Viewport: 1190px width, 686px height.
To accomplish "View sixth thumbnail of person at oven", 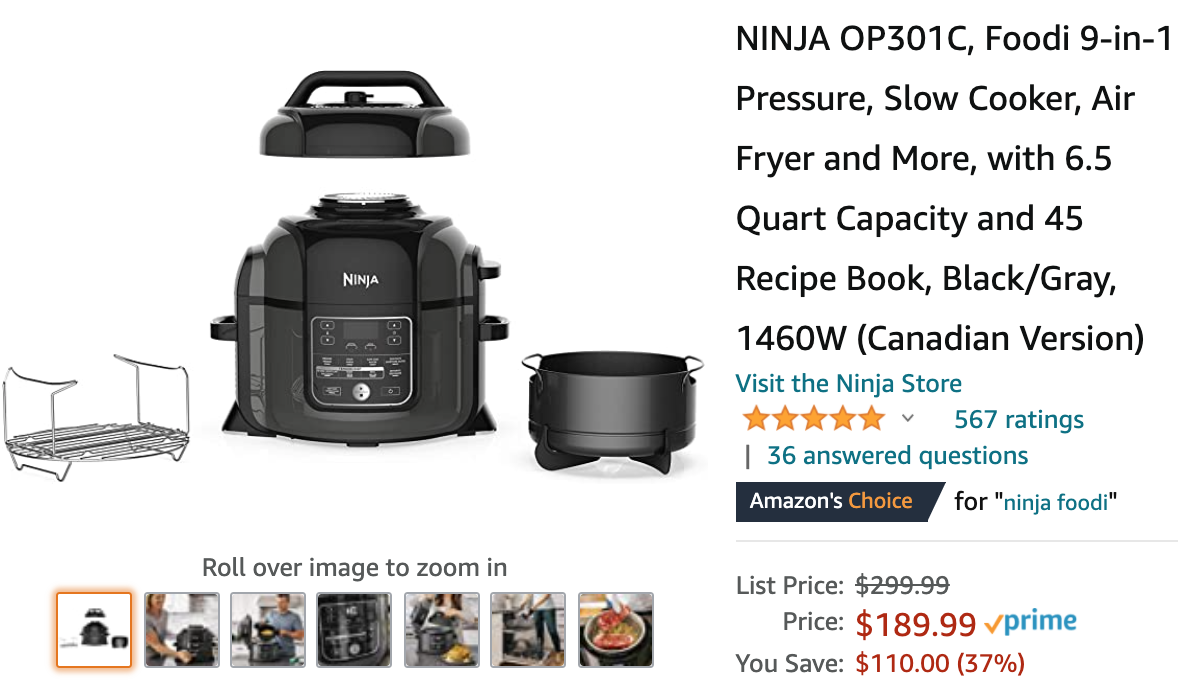I will (x=528, y=630).
